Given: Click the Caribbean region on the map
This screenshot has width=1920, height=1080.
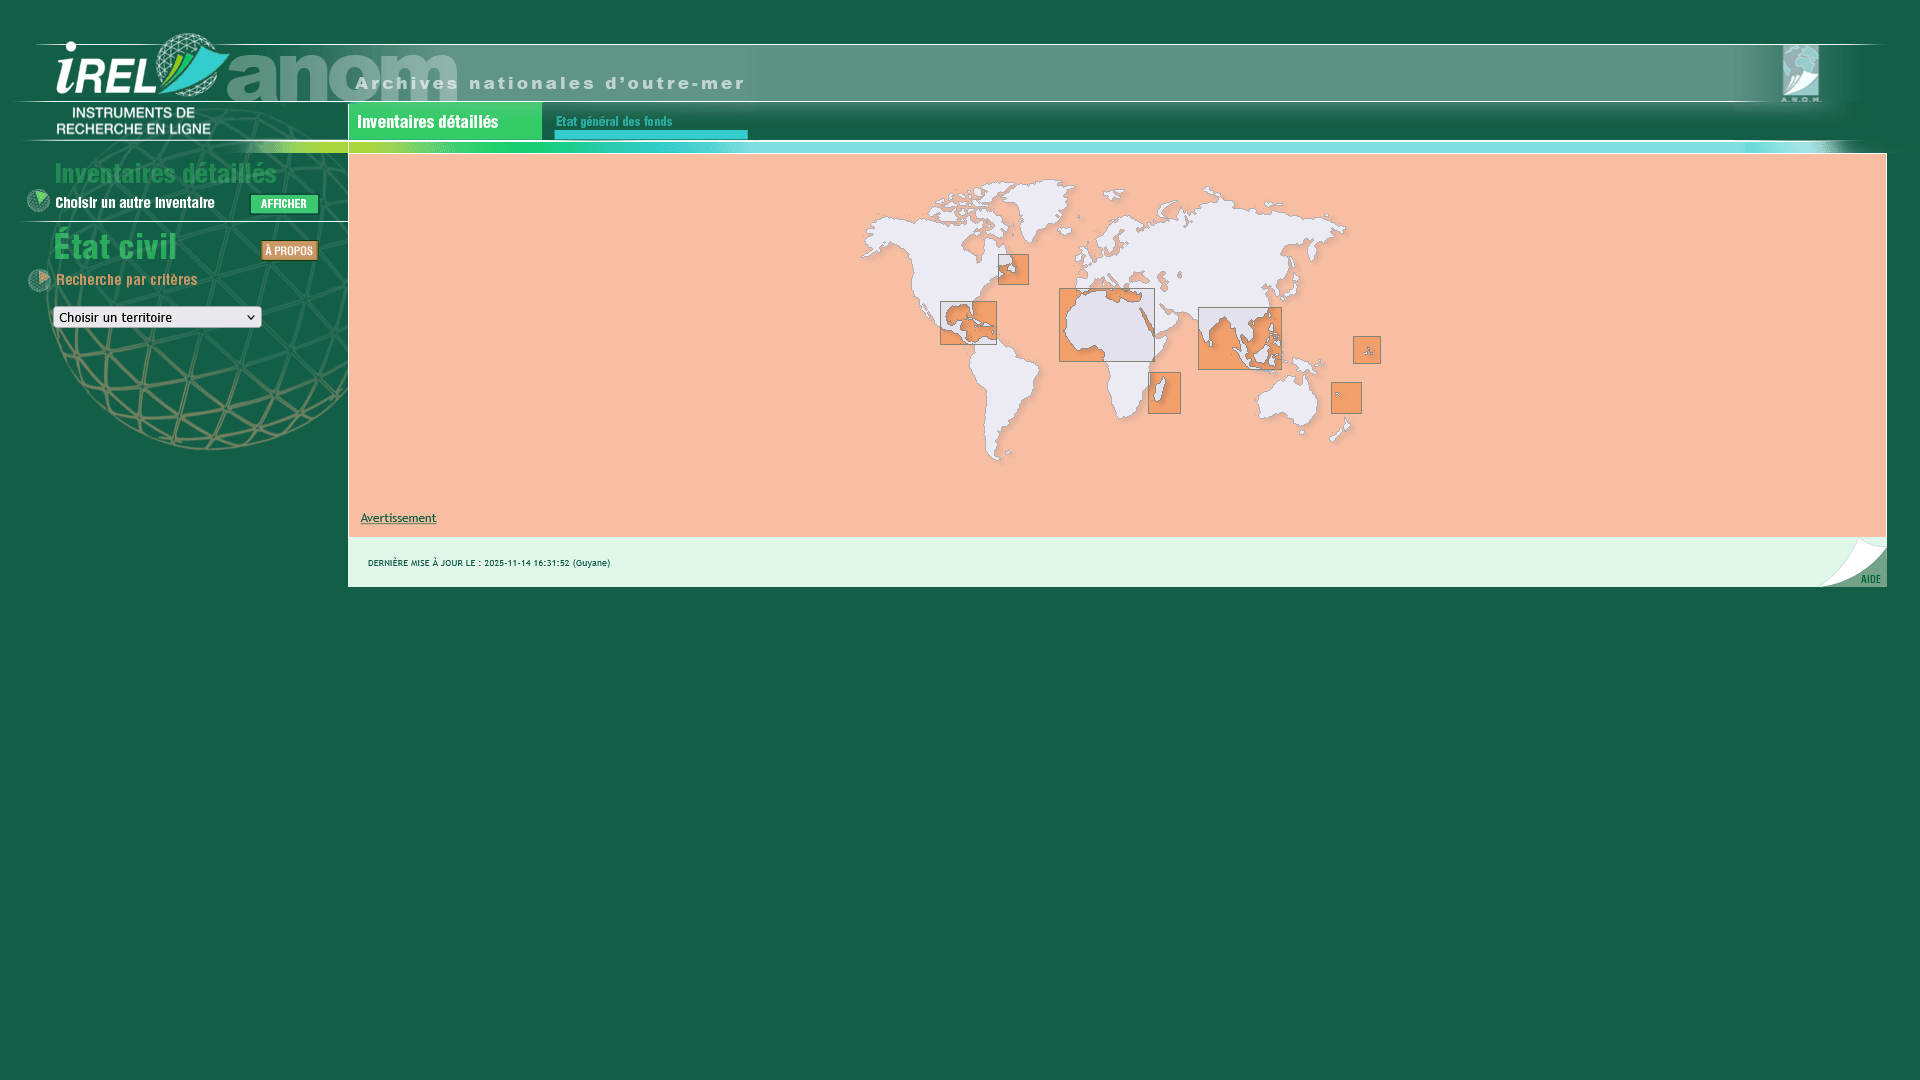Looking at the screenshot, I should click(x=968, y=323).
